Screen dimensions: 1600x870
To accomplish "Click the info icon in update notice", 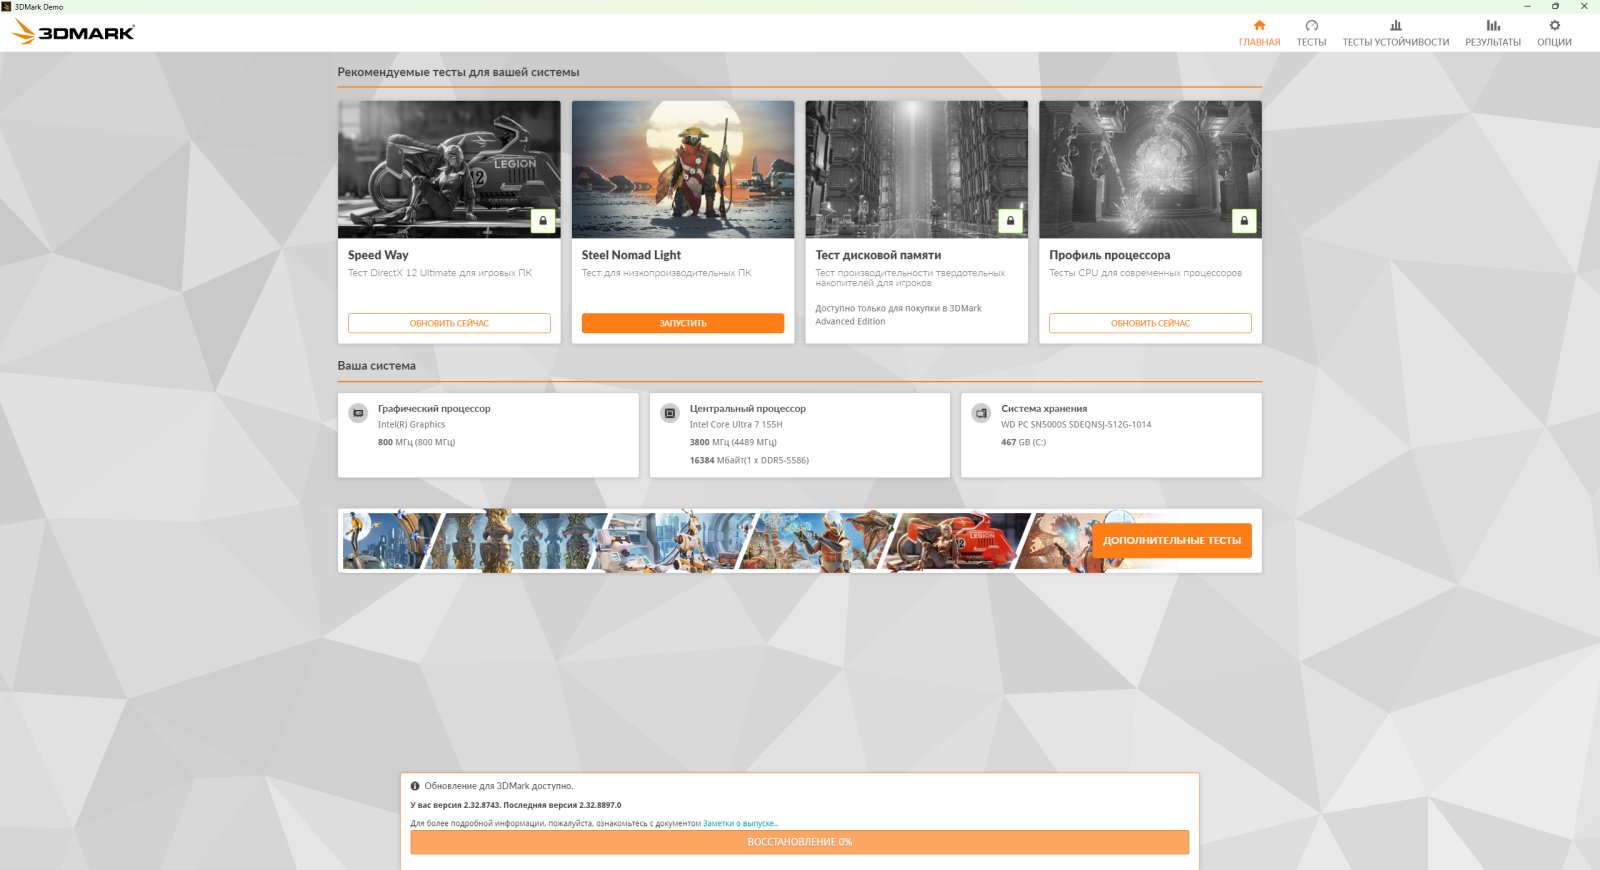I will 415,786.
